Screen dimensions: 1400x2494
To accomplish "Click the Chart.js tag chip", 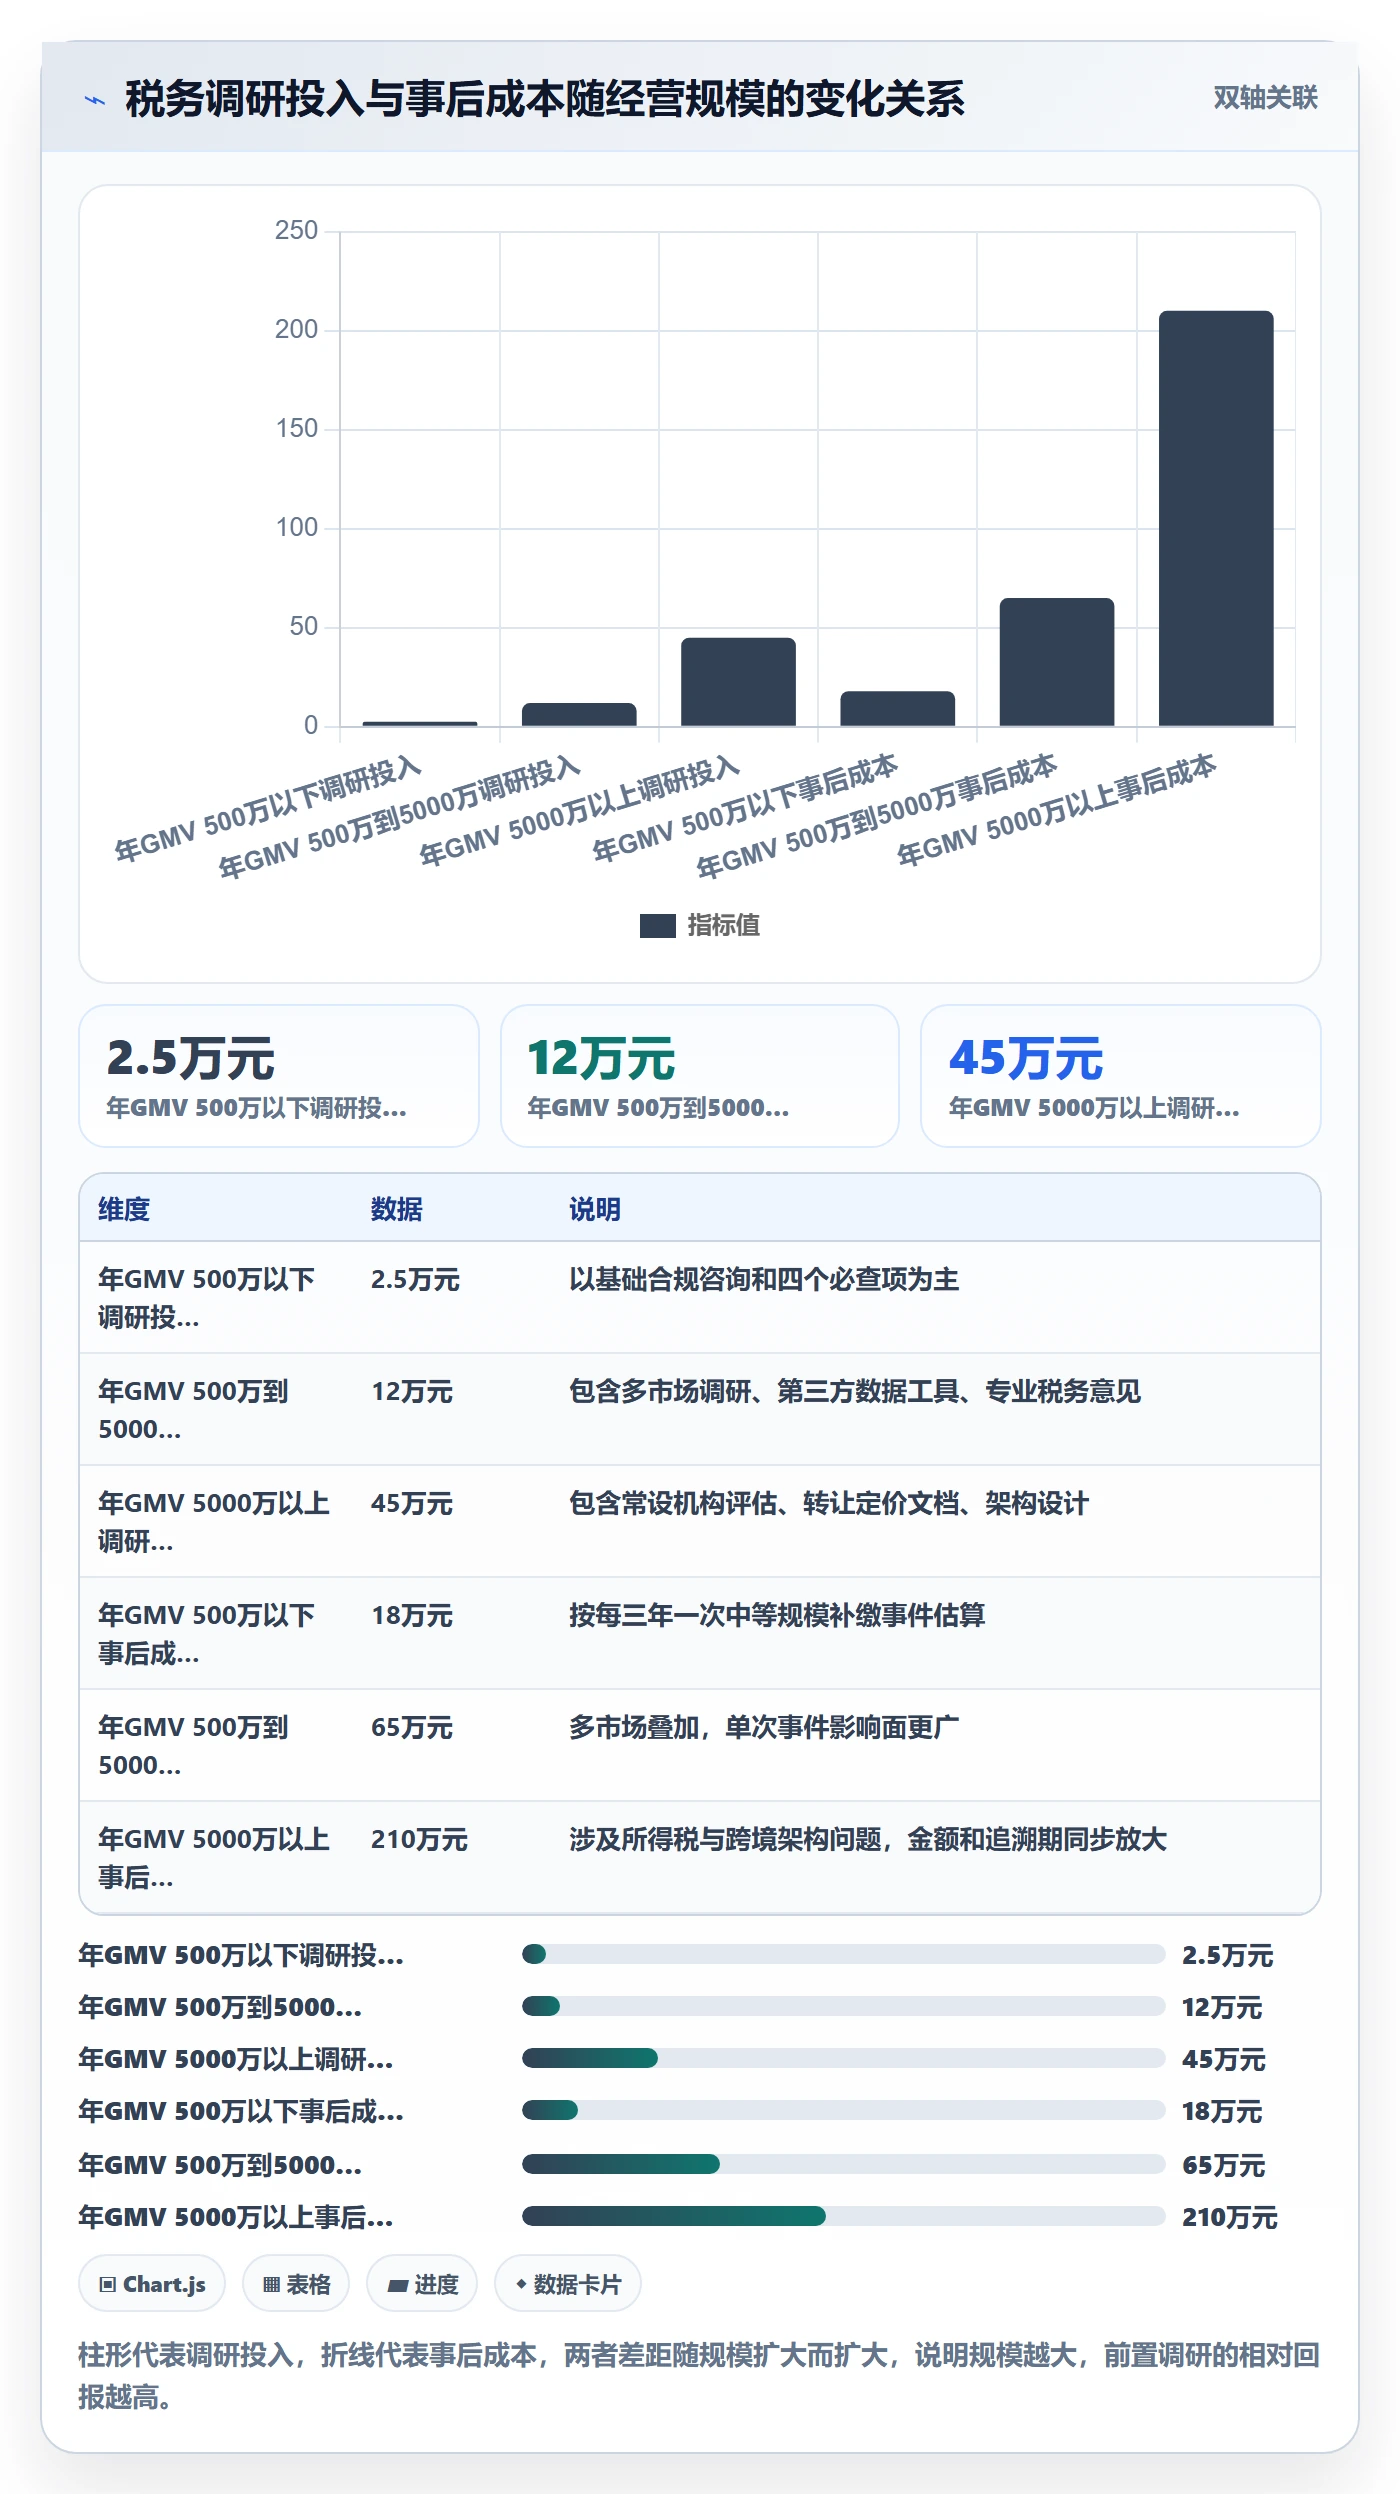I will pyautogui.click(x=152, y=2284).
